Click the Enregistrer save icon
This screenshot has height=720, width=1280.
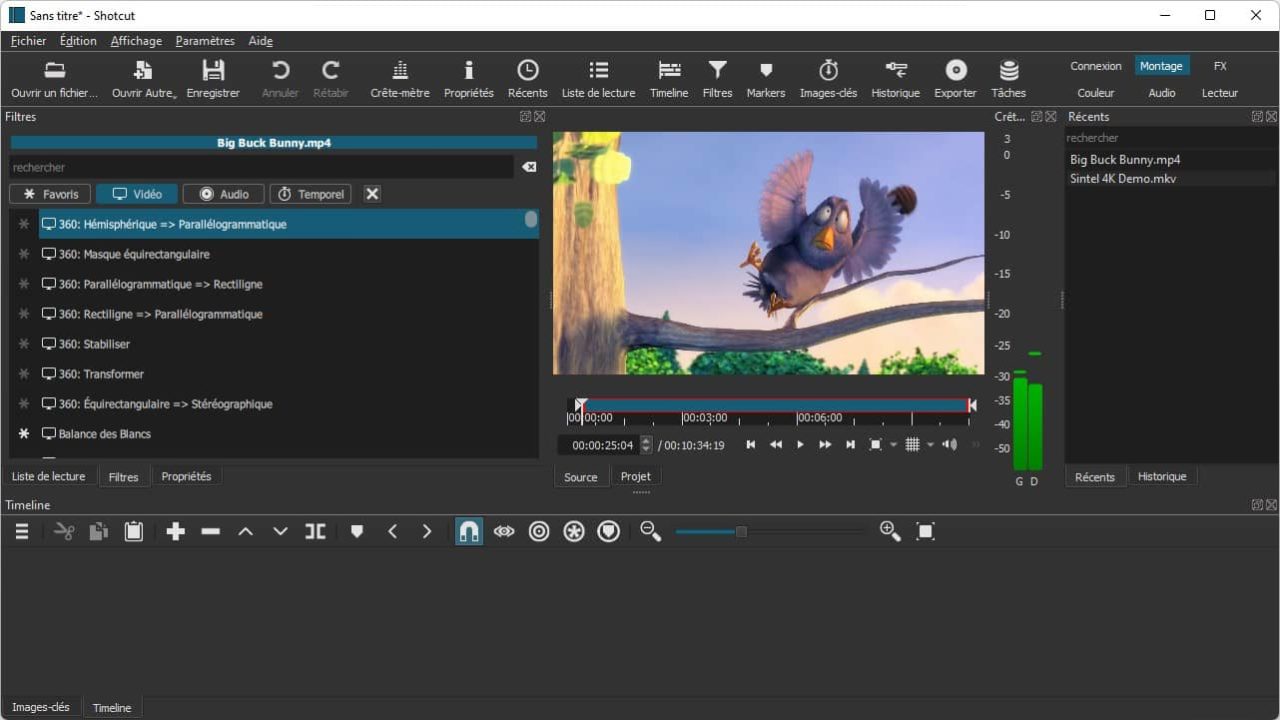[x=213, y=79]
